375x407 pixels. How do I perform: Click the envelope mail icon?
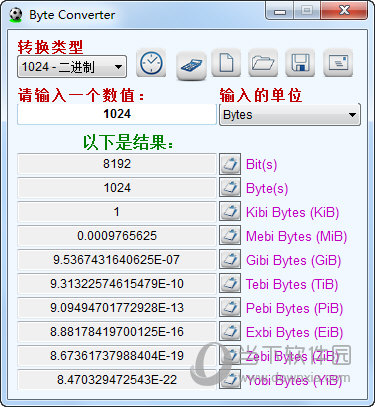click(338, 63)
